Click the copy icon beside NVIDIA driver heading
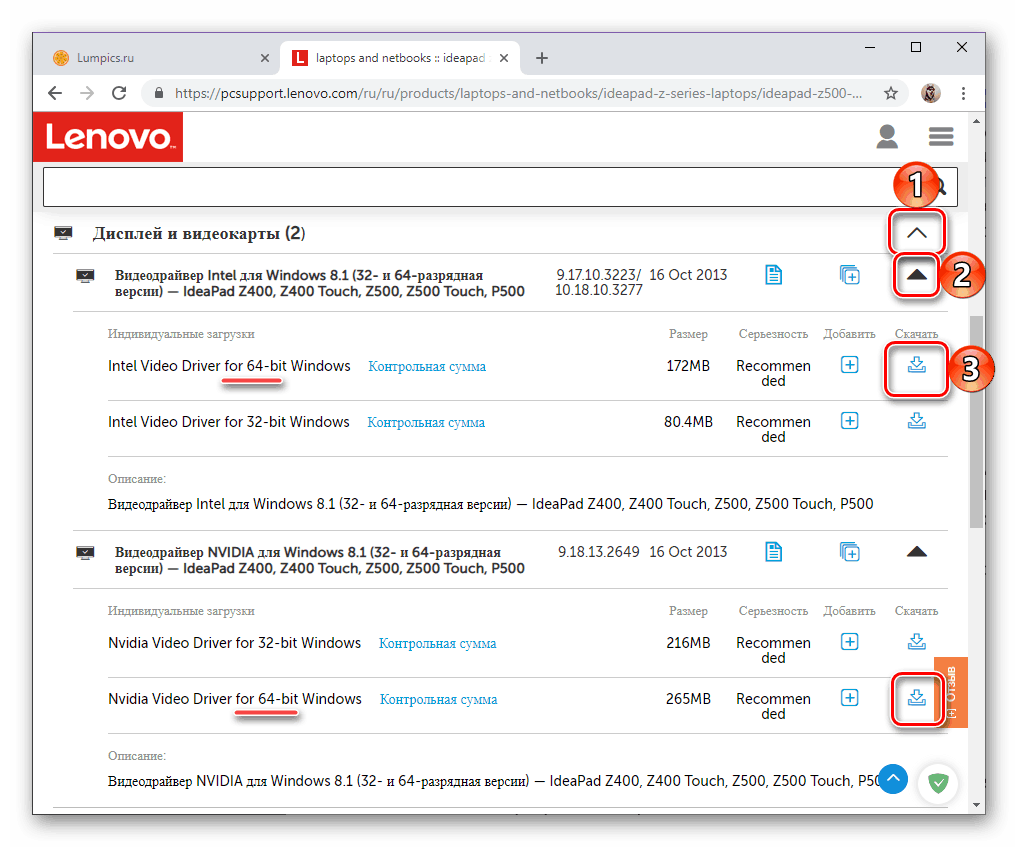 coord(849,551)
